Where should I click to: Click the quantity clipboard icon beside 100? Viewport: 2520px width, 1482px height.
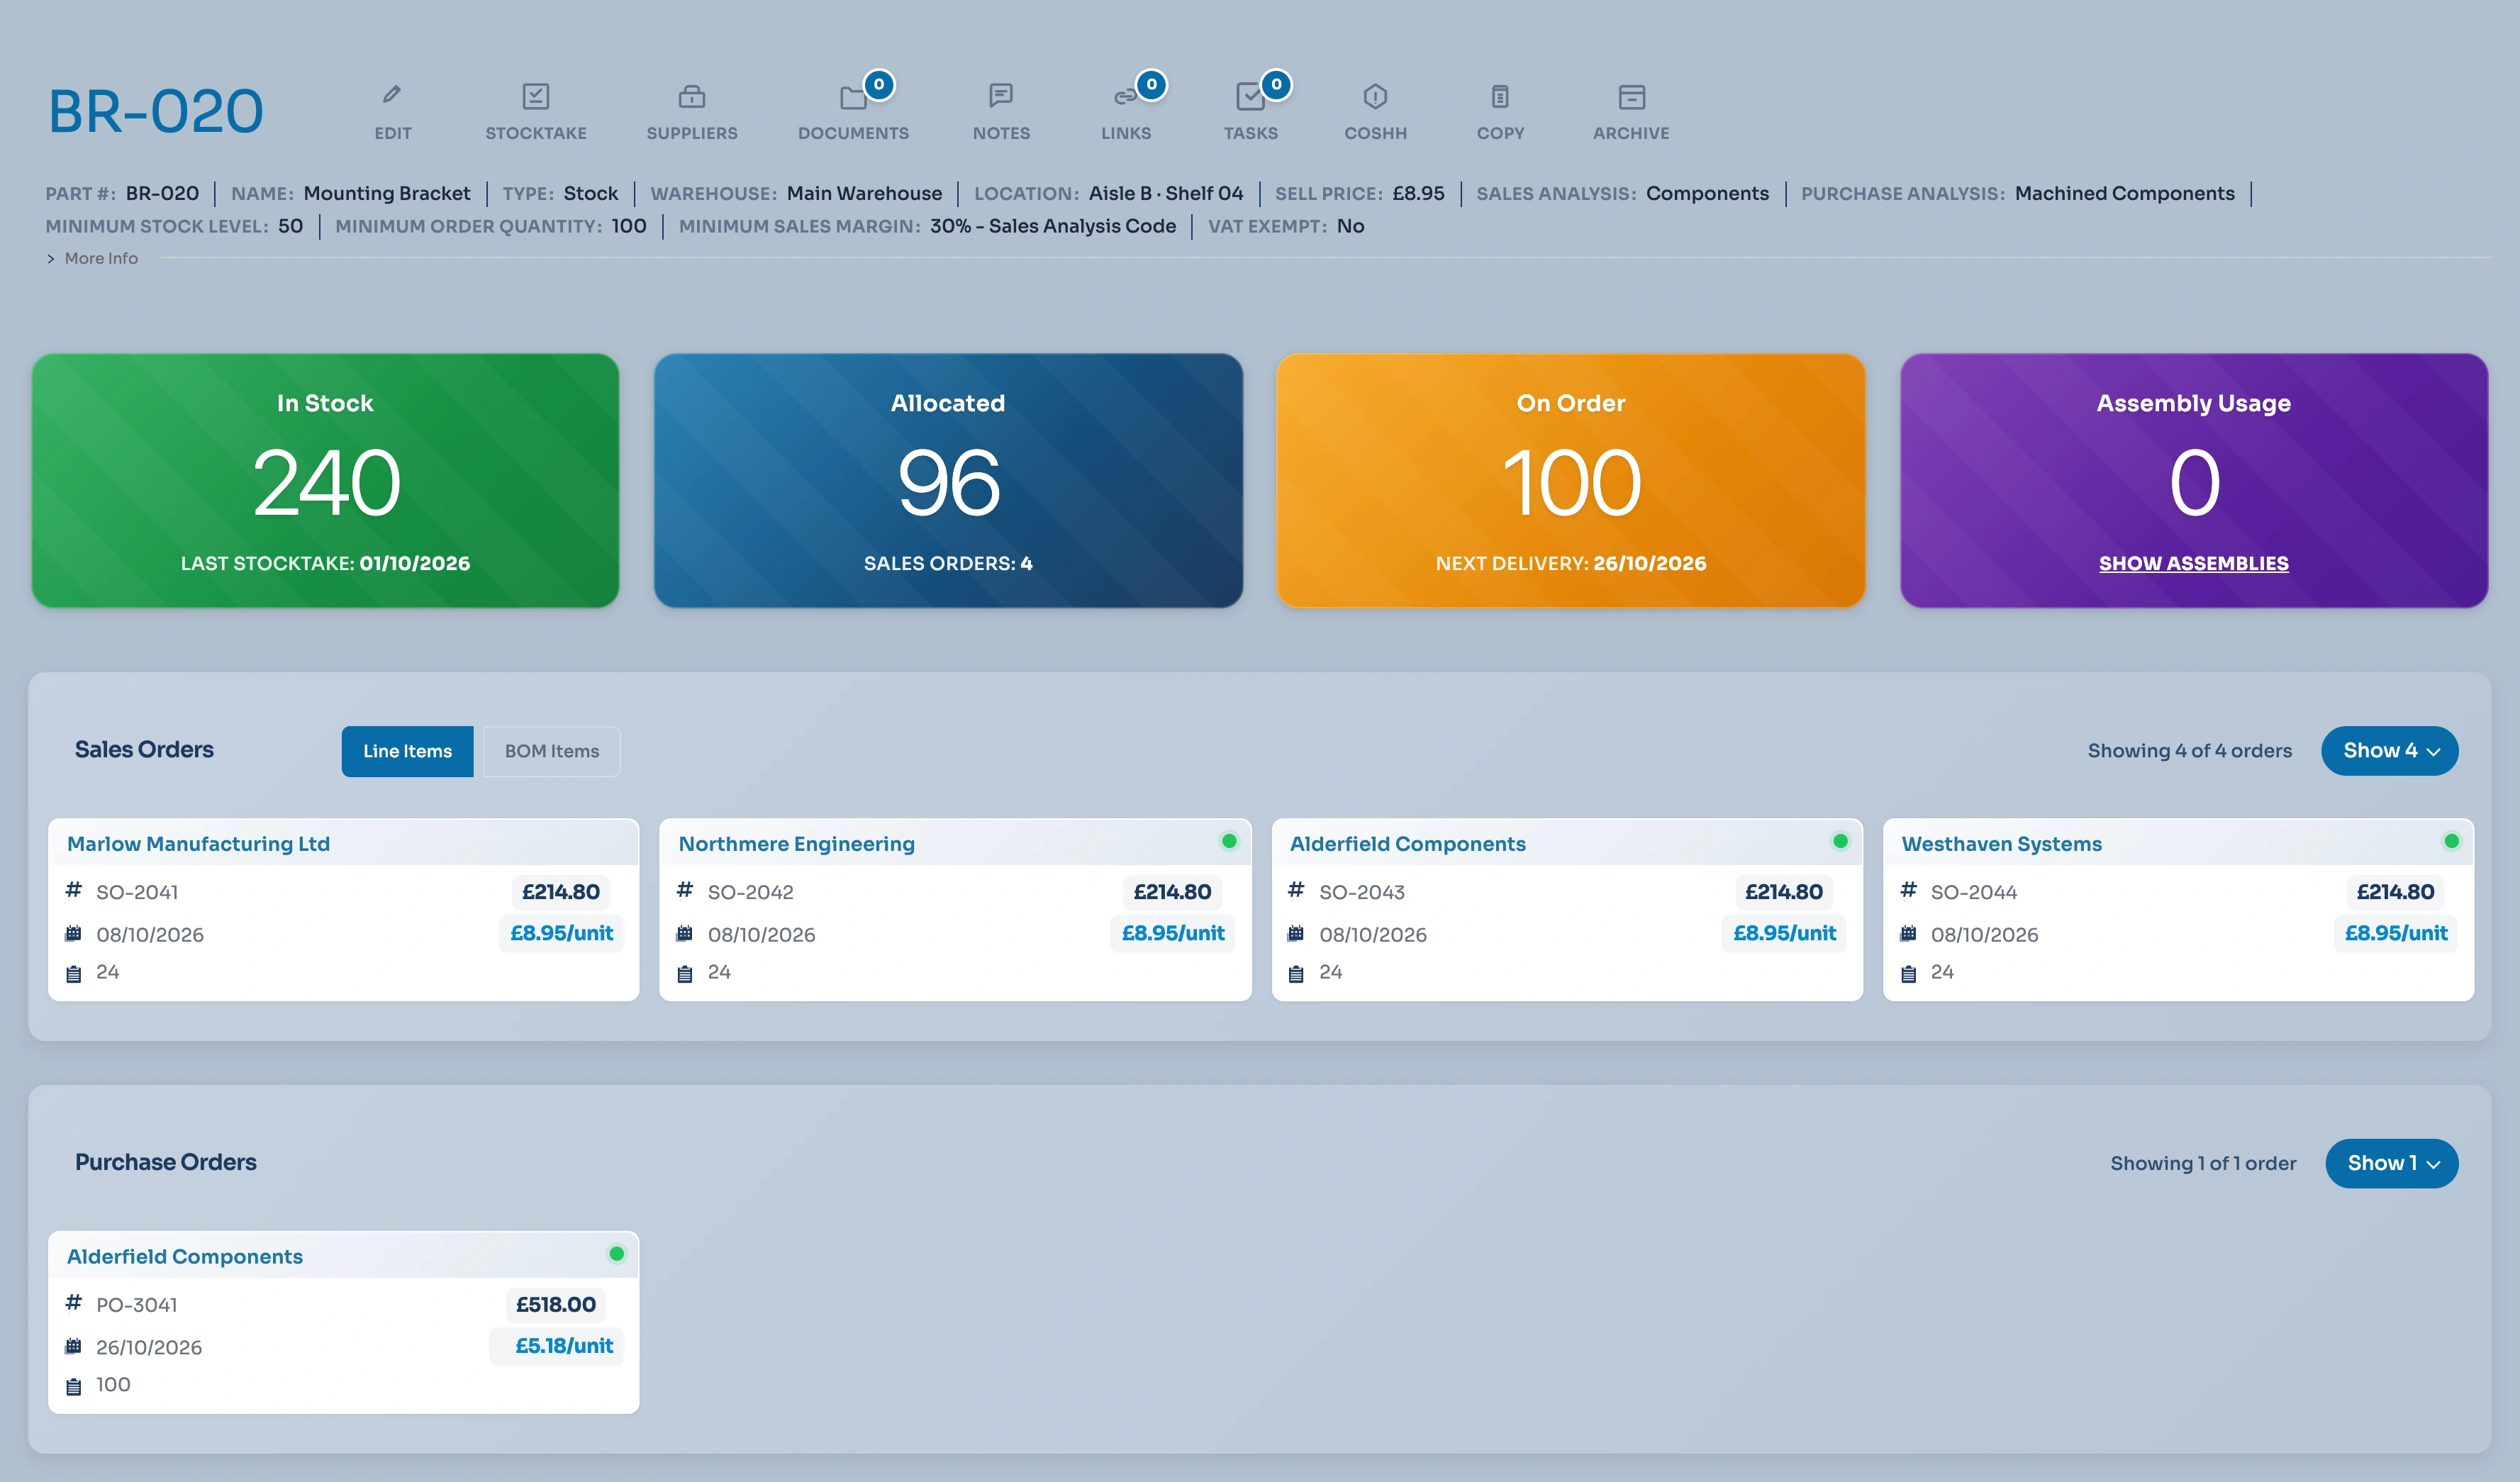(73, 1386)
